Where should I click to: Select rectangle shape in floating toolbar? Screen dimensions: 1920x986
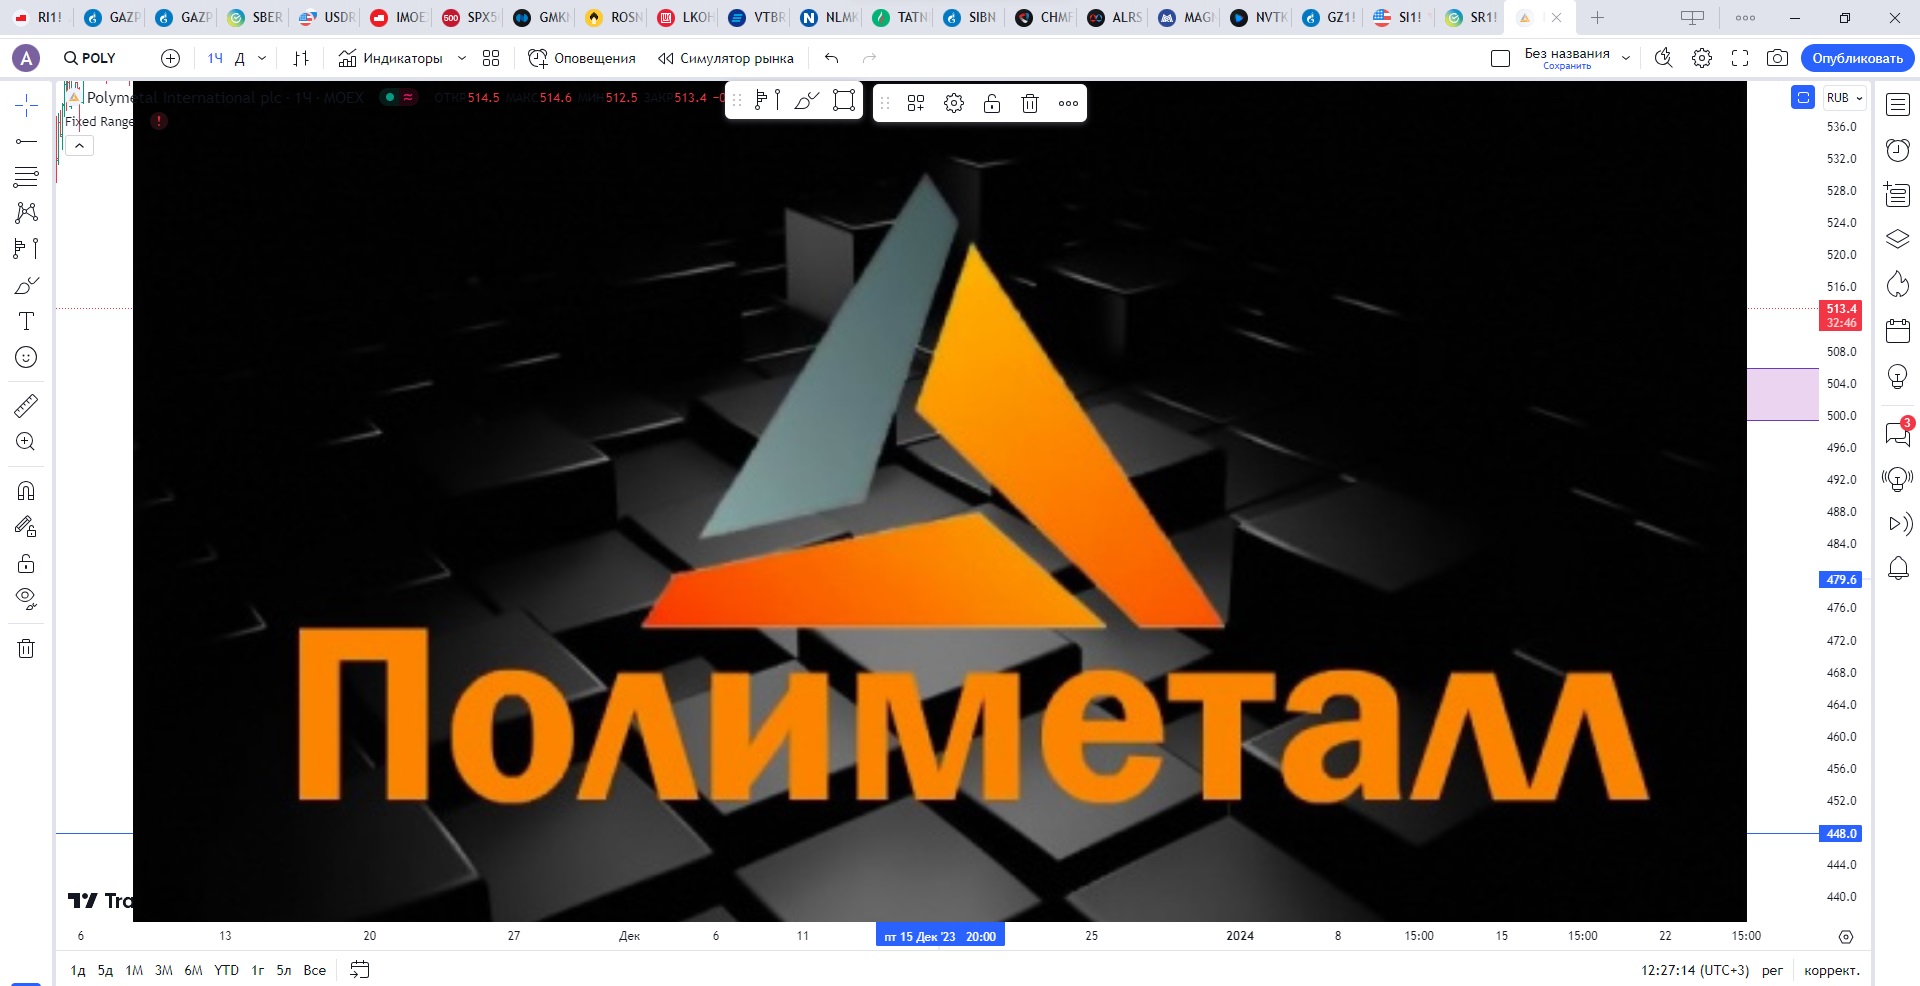point(844,102)
